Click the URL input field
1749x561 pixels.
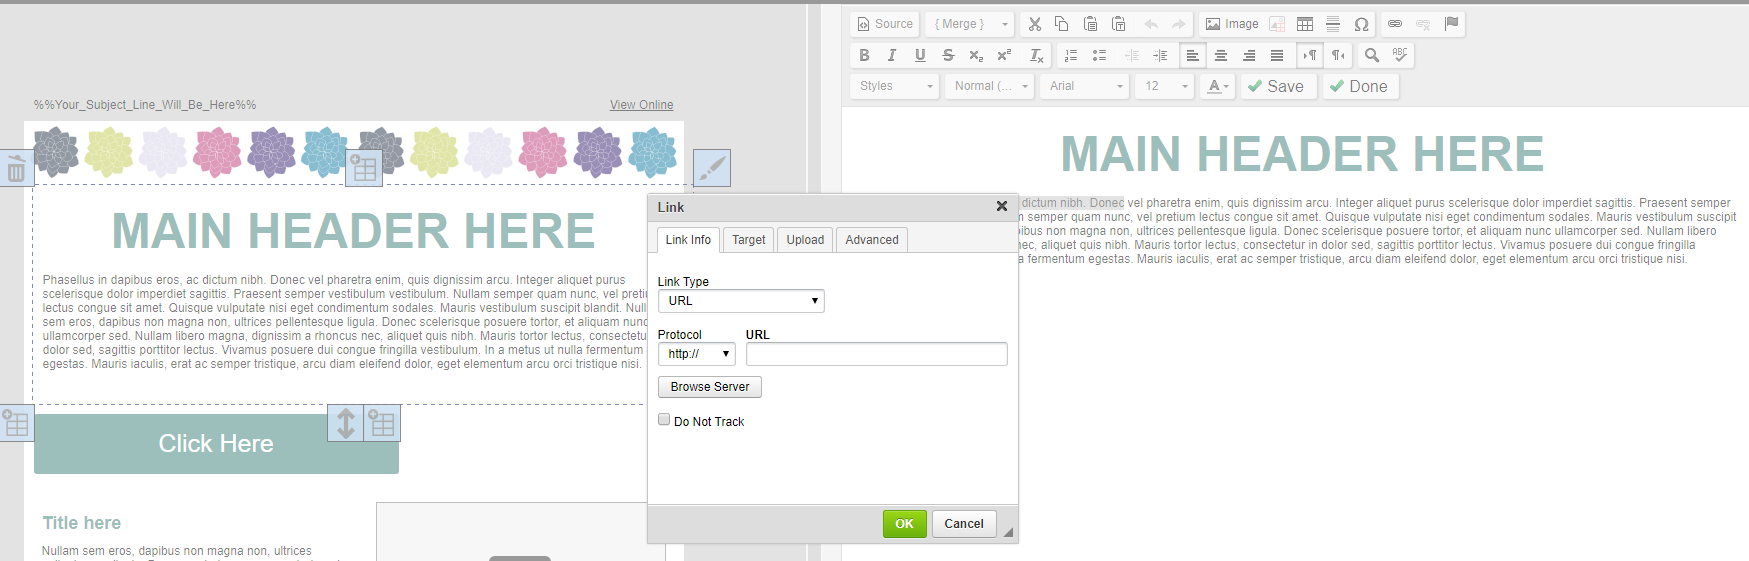(877, 354)
